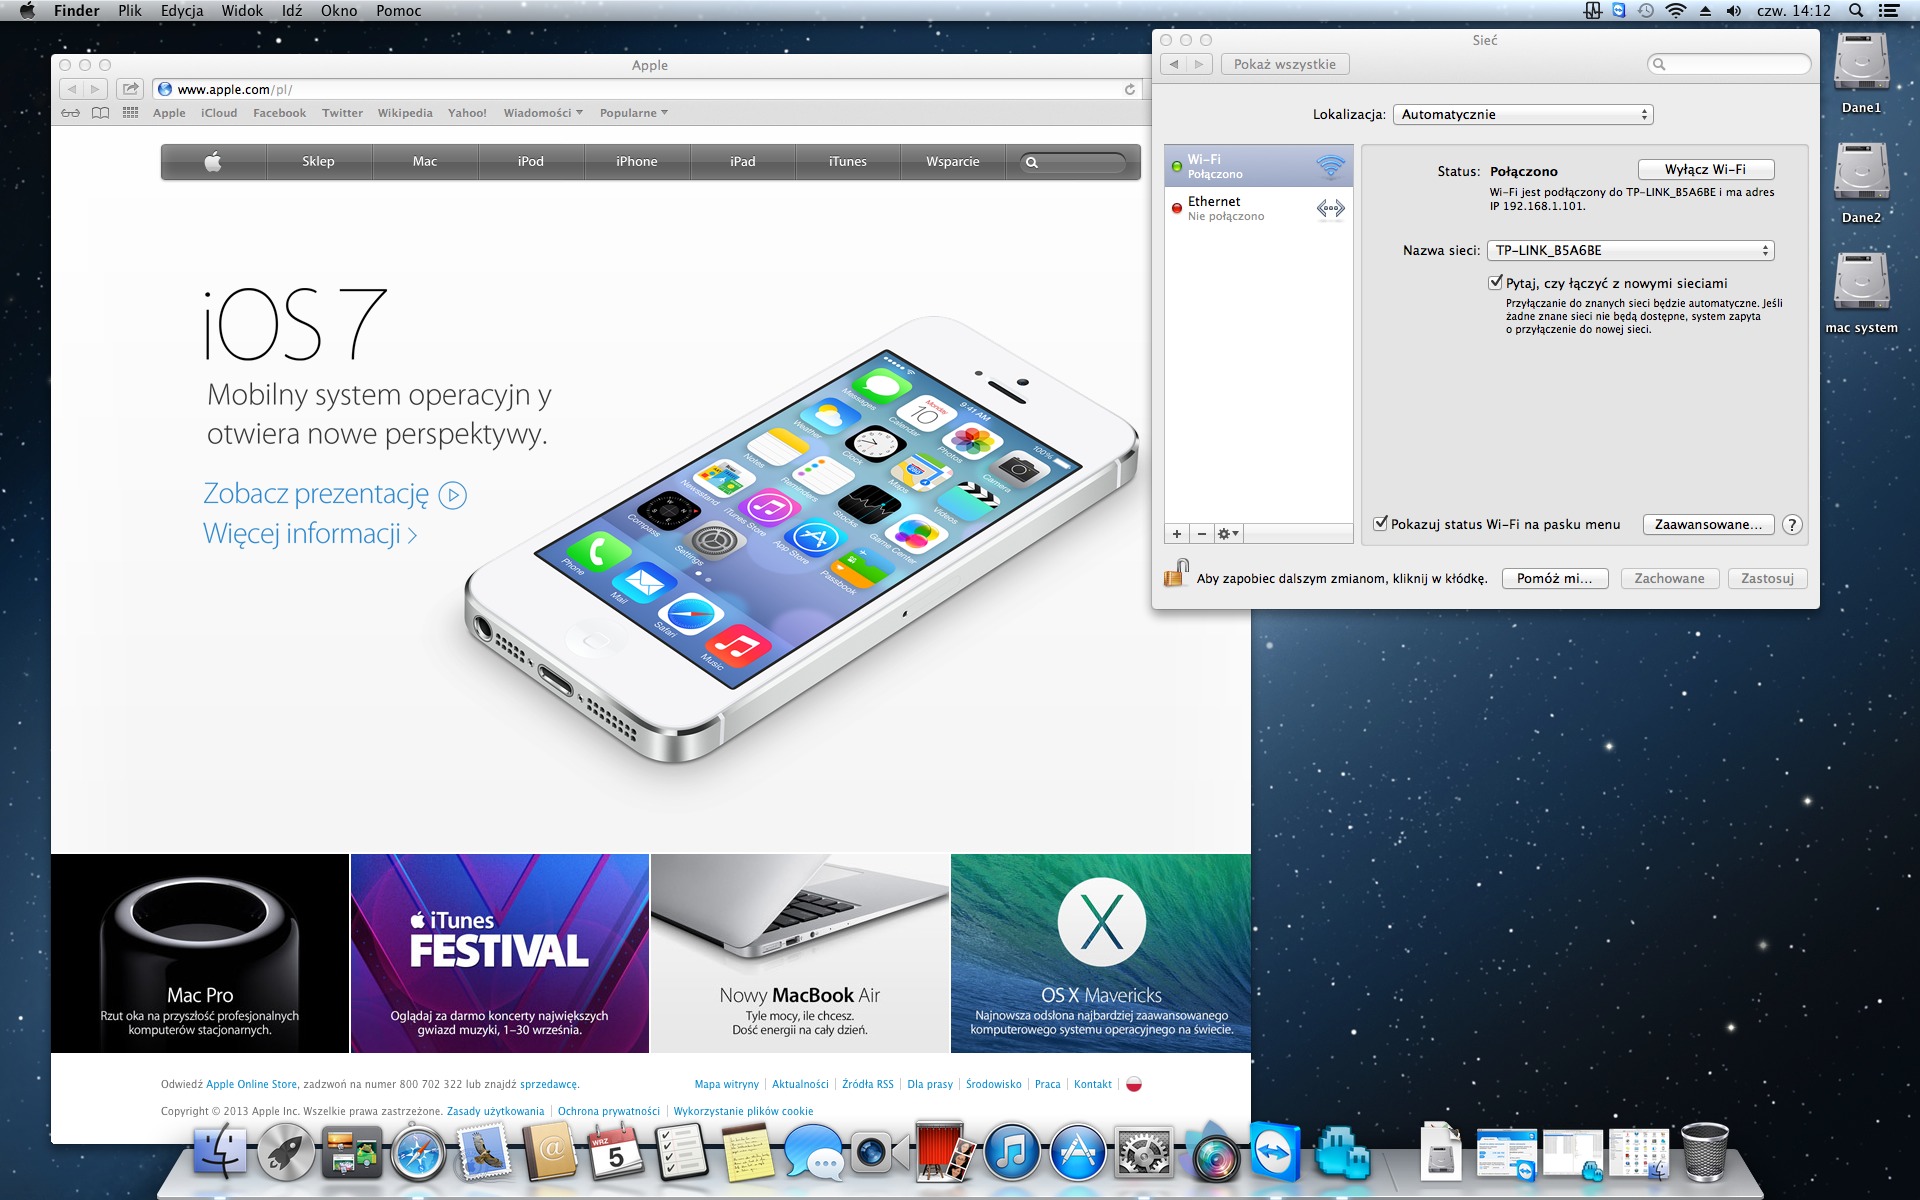Open Photo Booth in the Dock
This screenshot has height=1200, width=1920.
tap(946, 1153)
